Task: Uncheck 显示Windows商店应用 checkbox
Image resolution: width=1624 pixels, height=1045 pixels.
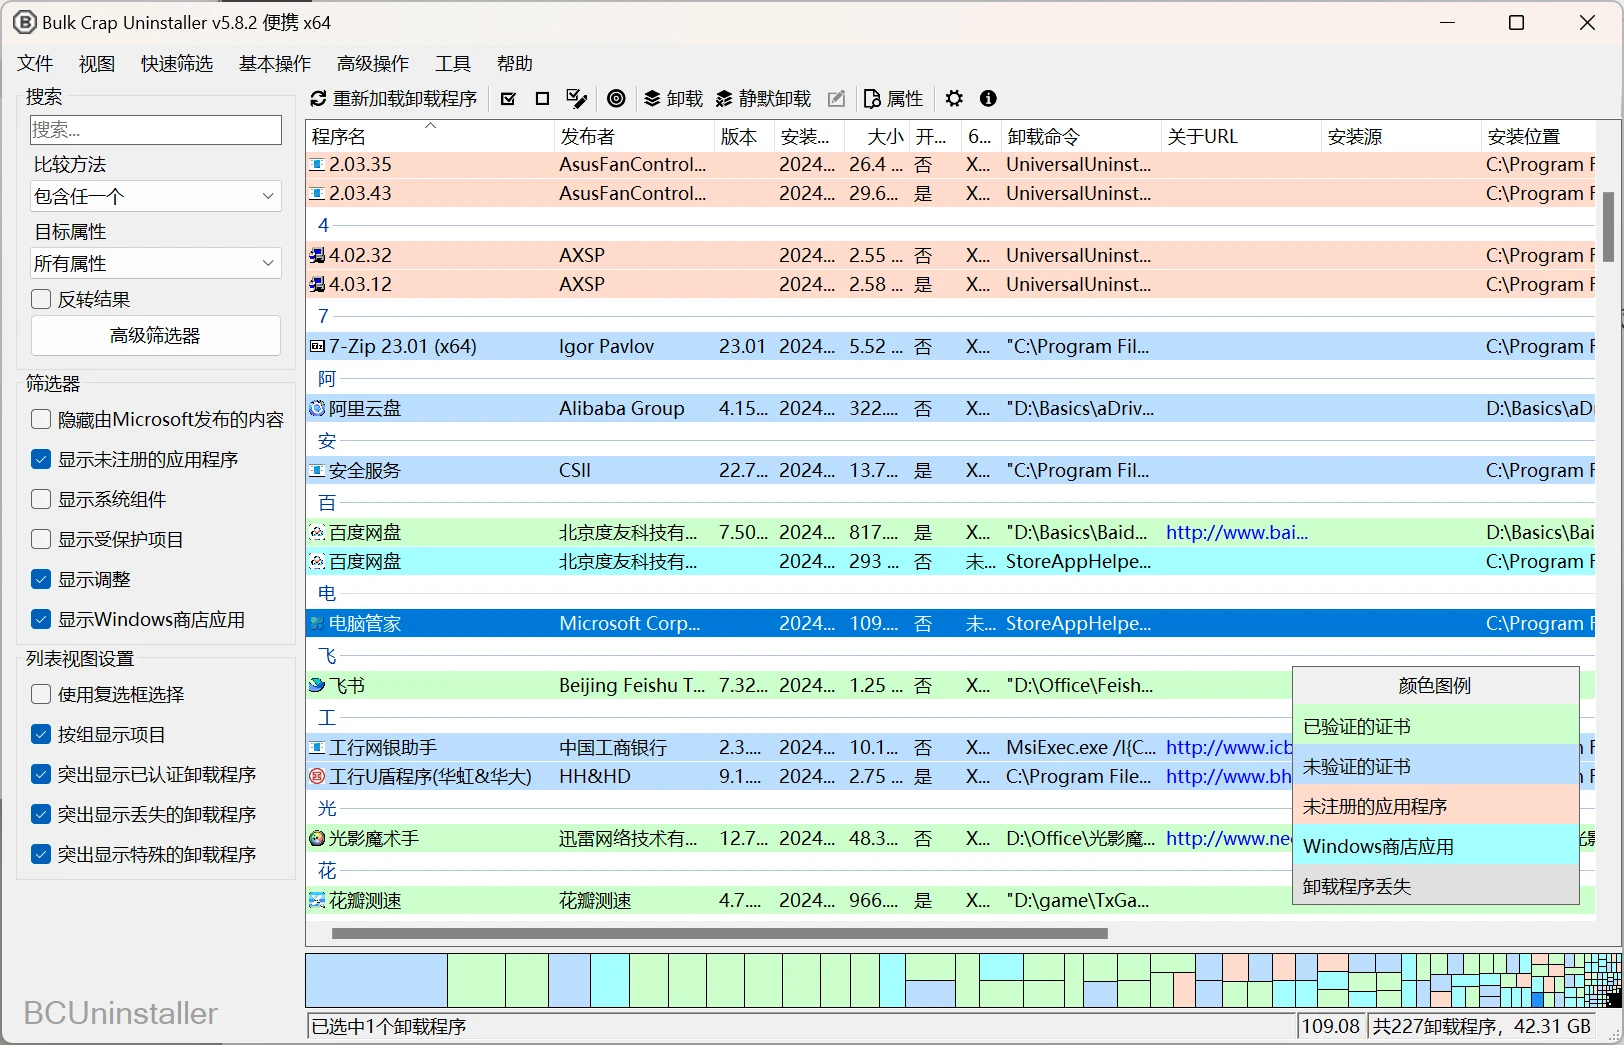Action: pyautogui.click(x=41, y=619)
